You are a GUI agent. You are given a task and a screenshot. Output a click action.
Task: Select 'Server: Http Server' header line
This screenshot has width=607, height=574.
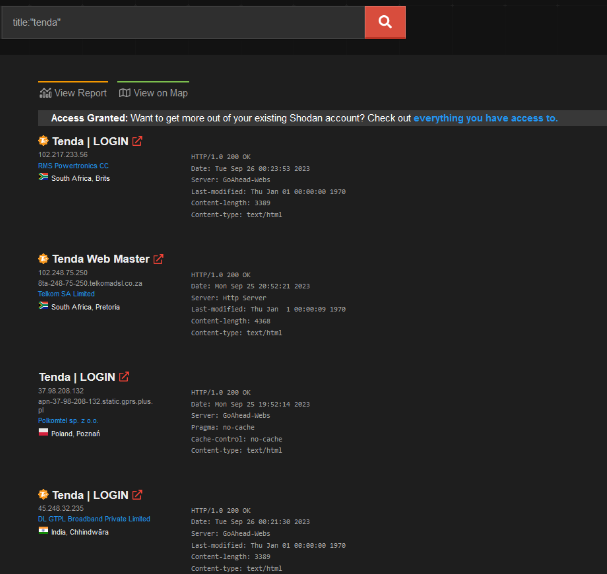click(x=228, y=298)
